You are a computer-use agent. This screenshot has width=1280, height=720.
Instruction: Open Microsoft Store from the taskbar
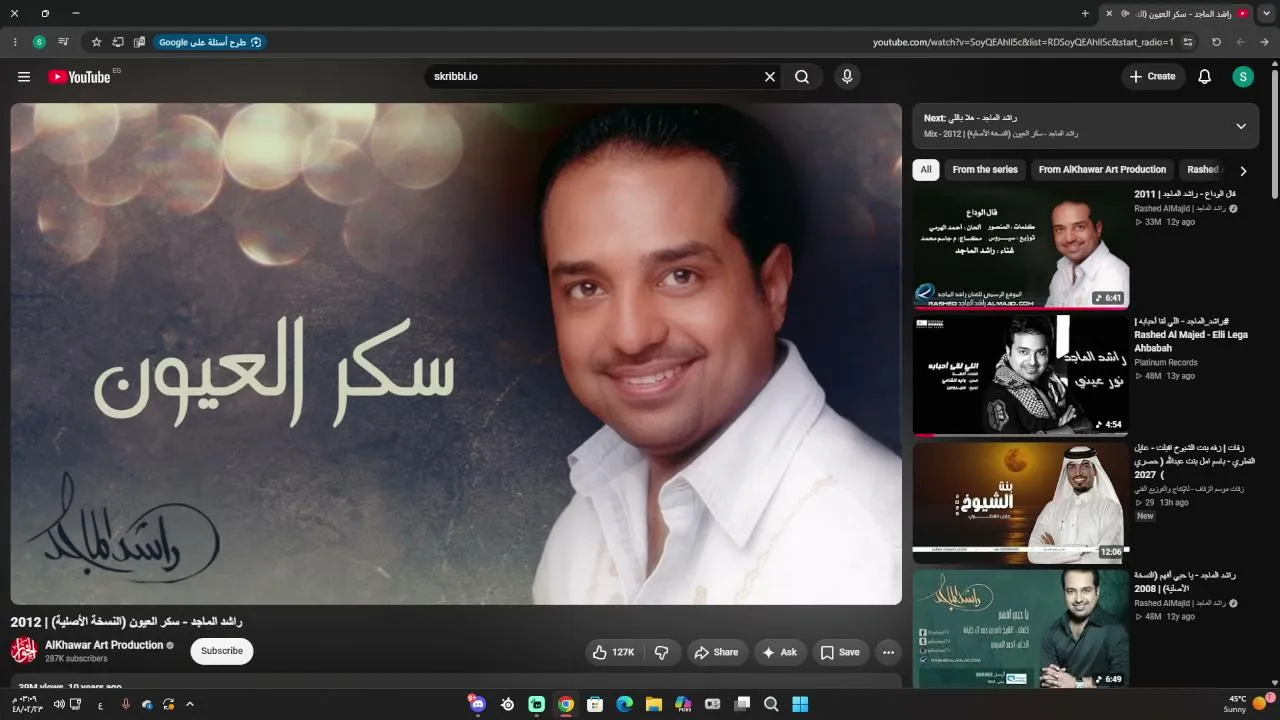[595, 704]
